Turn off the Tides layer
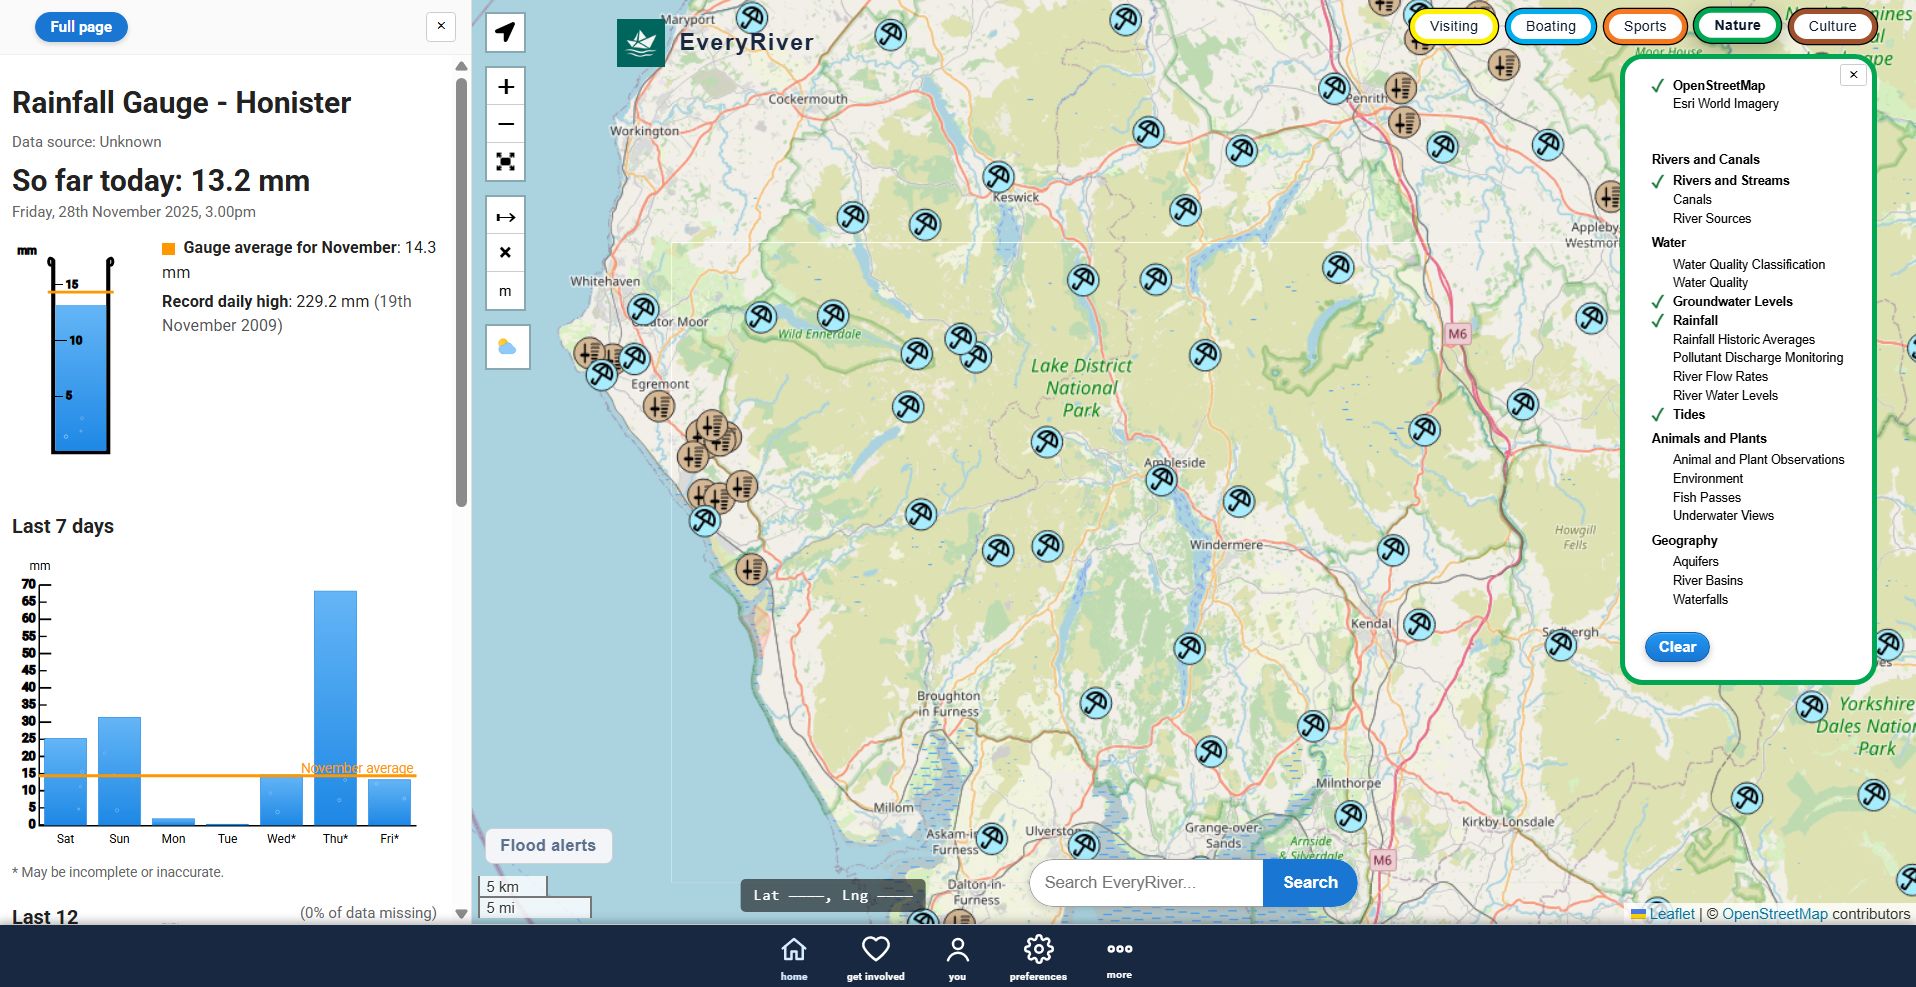The height and width of the screenshot is (987, 1916). tap(1689, 415)
